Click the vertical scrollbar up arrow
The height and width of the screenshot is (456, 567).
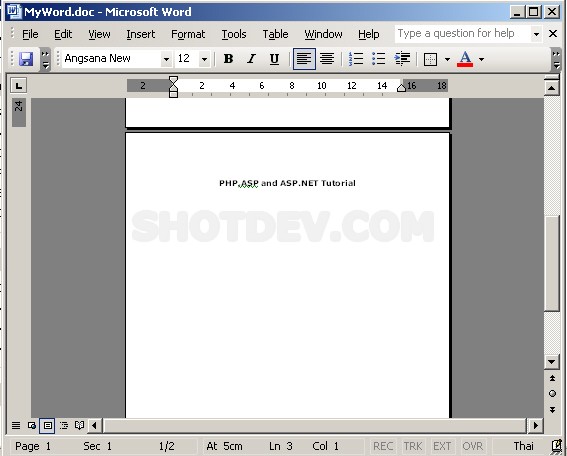(x=551, y=88)
